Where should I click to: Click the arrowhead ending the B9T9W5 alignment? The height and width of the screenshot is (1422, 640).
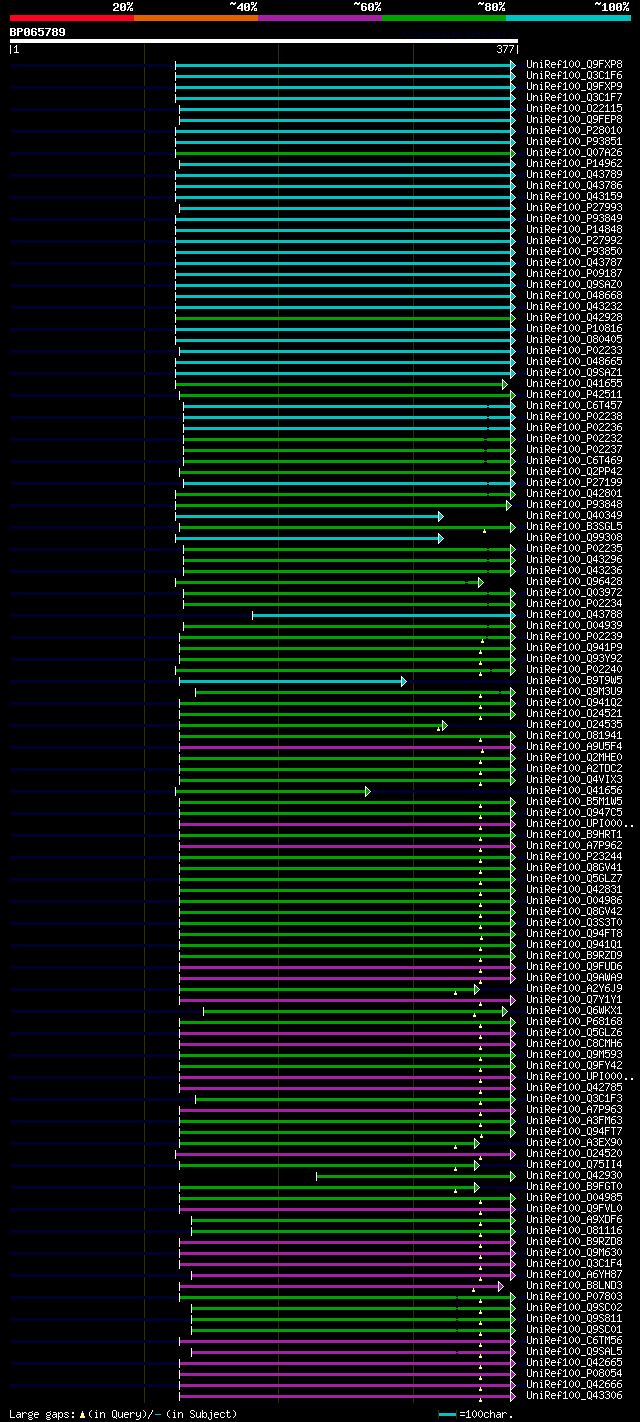pos(404,681)
